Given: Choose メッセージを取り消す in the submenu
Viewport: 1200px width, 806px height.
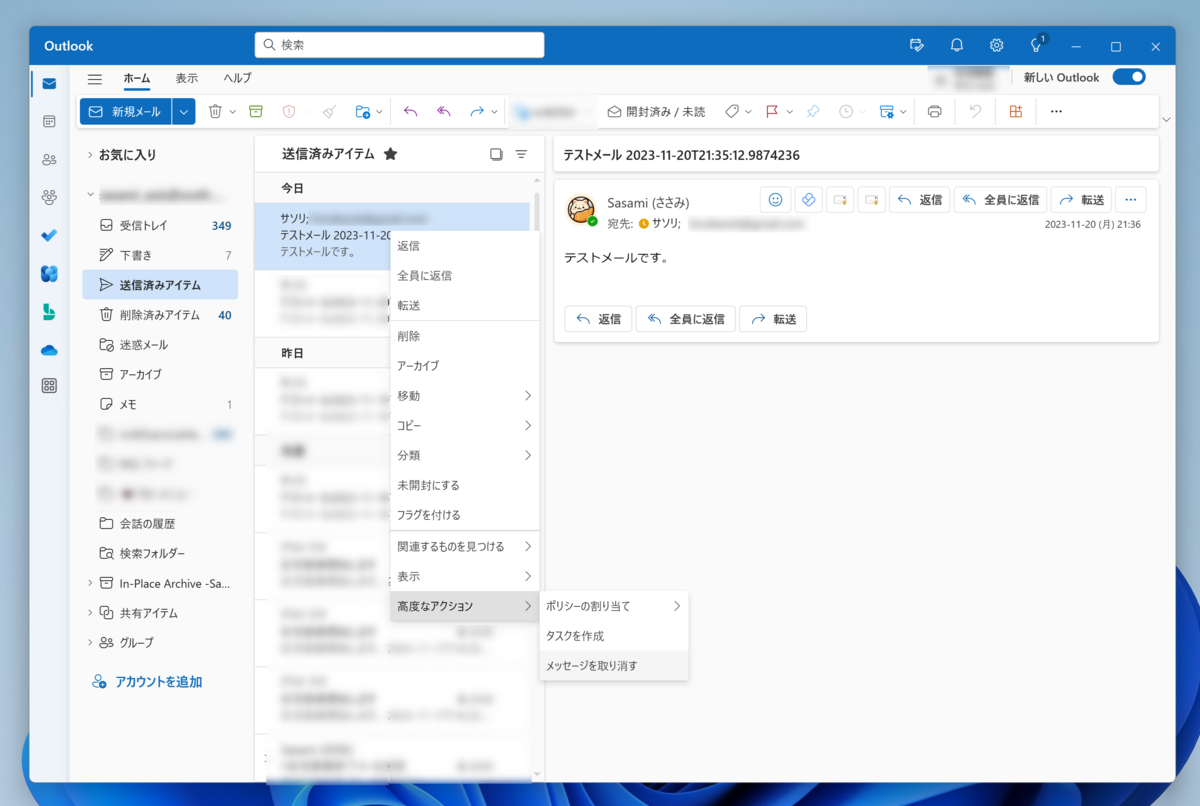Looking at the screenshot, I should point(614,666).
